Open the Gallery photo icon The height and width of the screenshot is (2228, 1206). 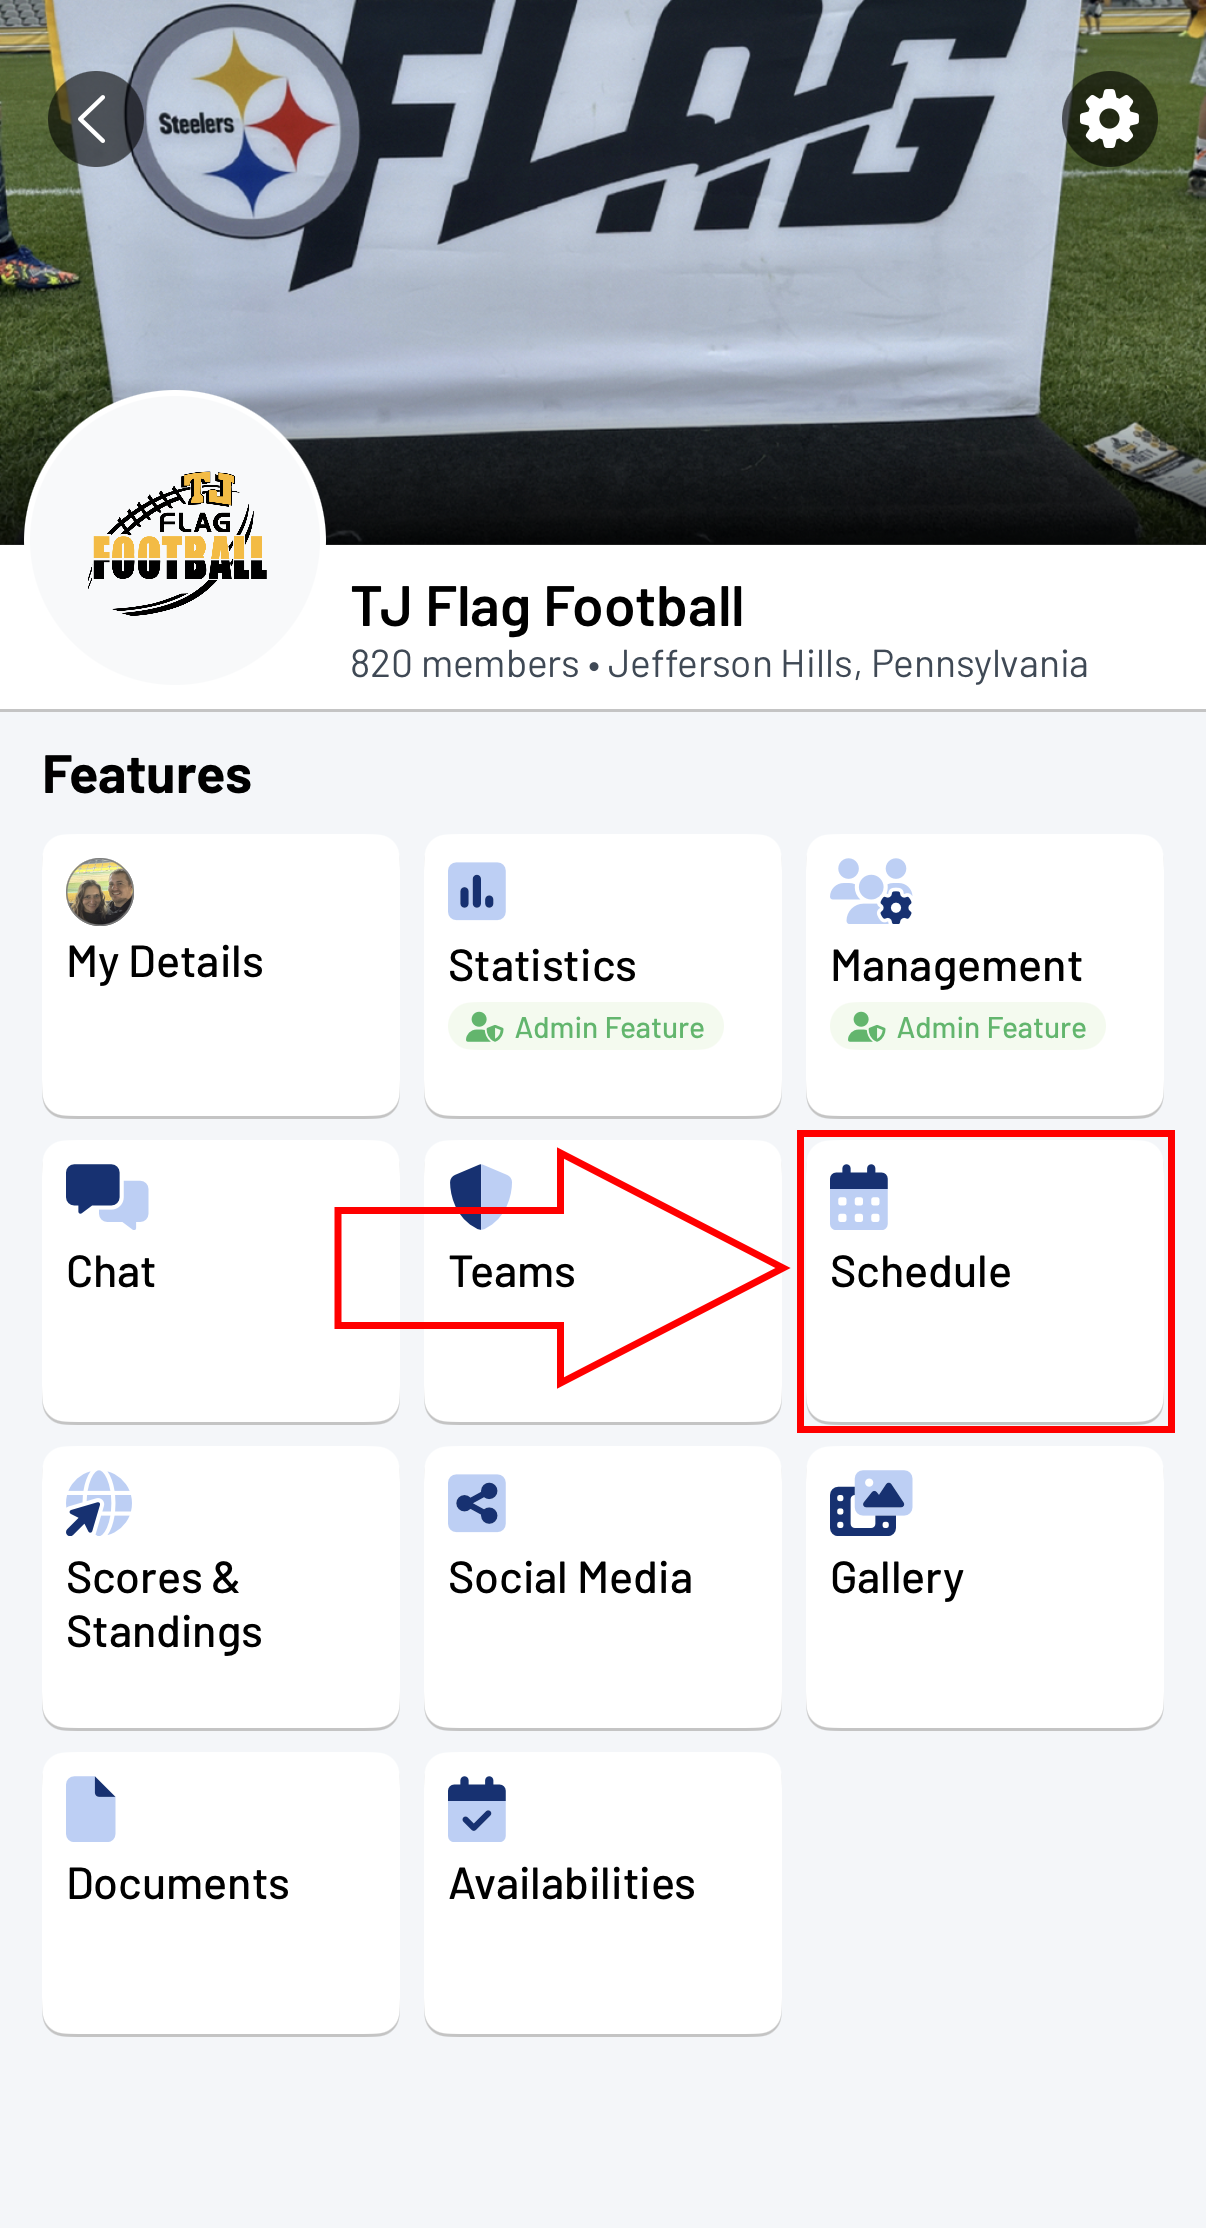871,1503
